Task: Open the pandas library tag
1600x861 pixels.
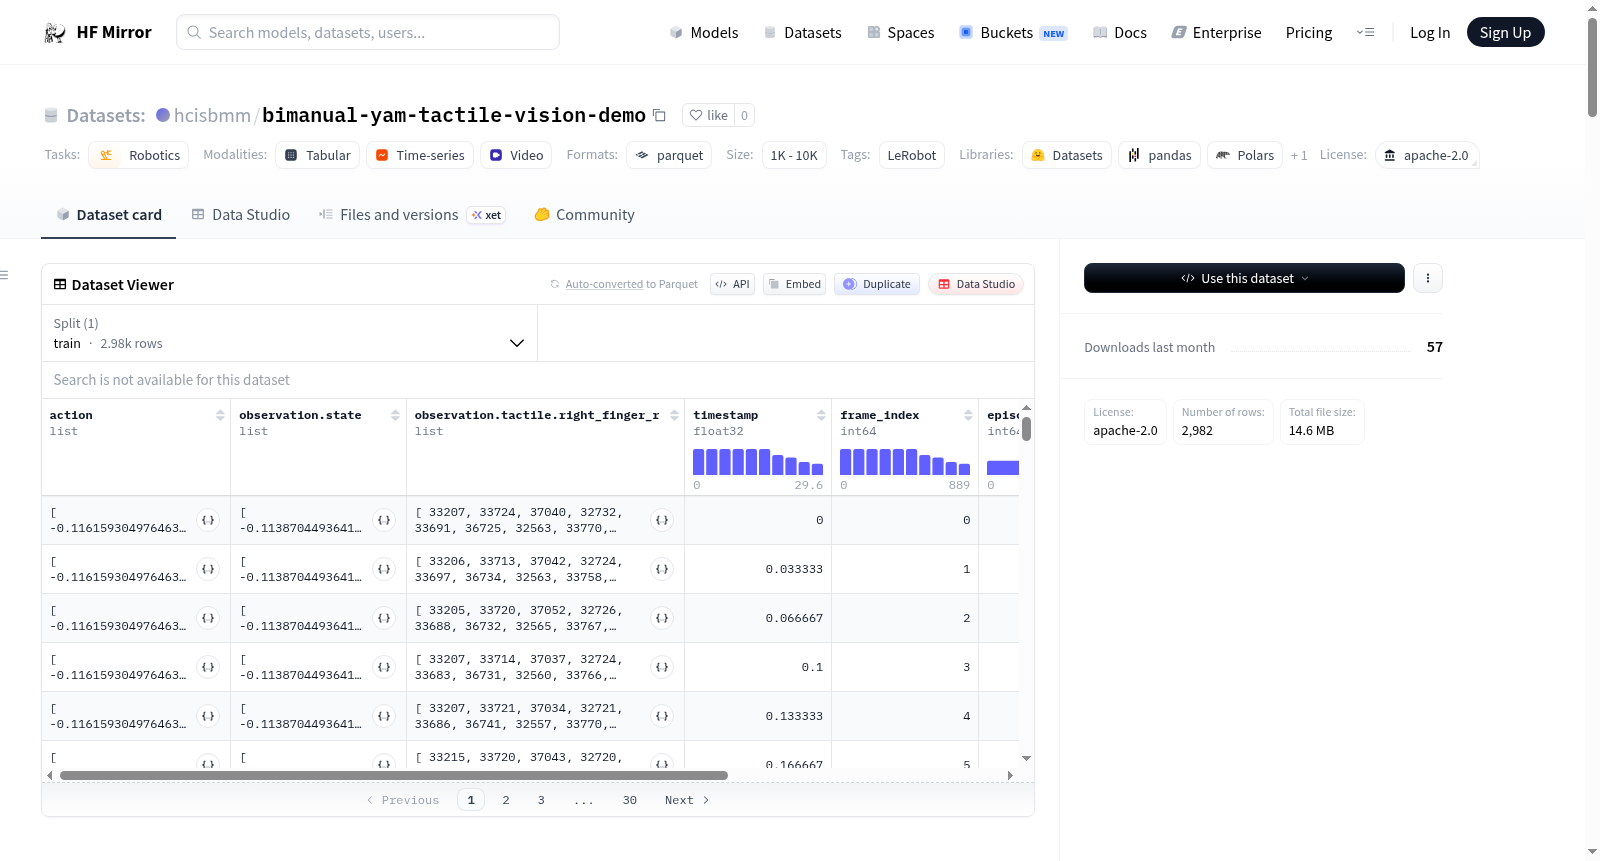Action: click(1159, 155)
